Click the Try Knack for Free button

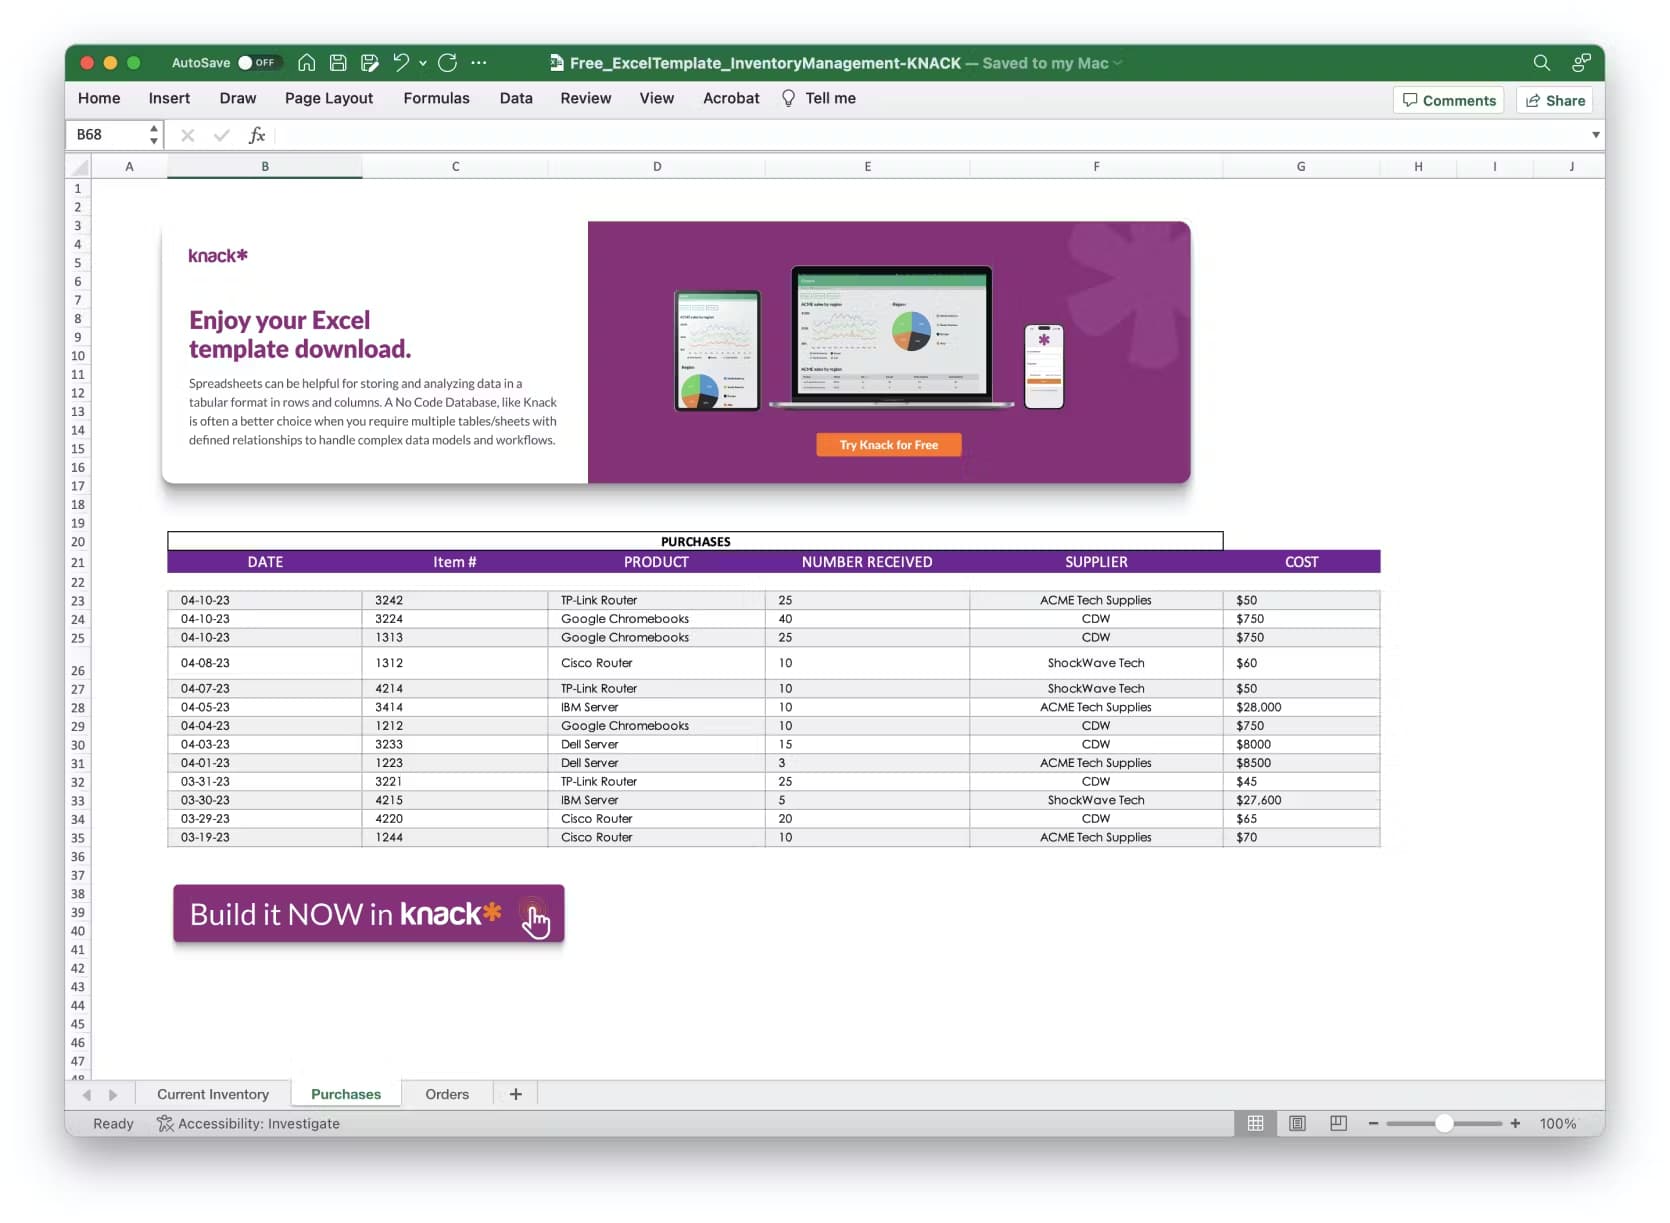point(888,444)
